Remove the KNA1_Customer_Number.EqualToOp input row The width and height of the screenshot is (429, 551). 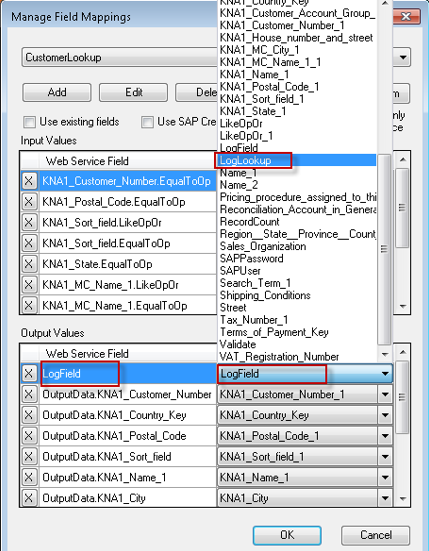29,181
